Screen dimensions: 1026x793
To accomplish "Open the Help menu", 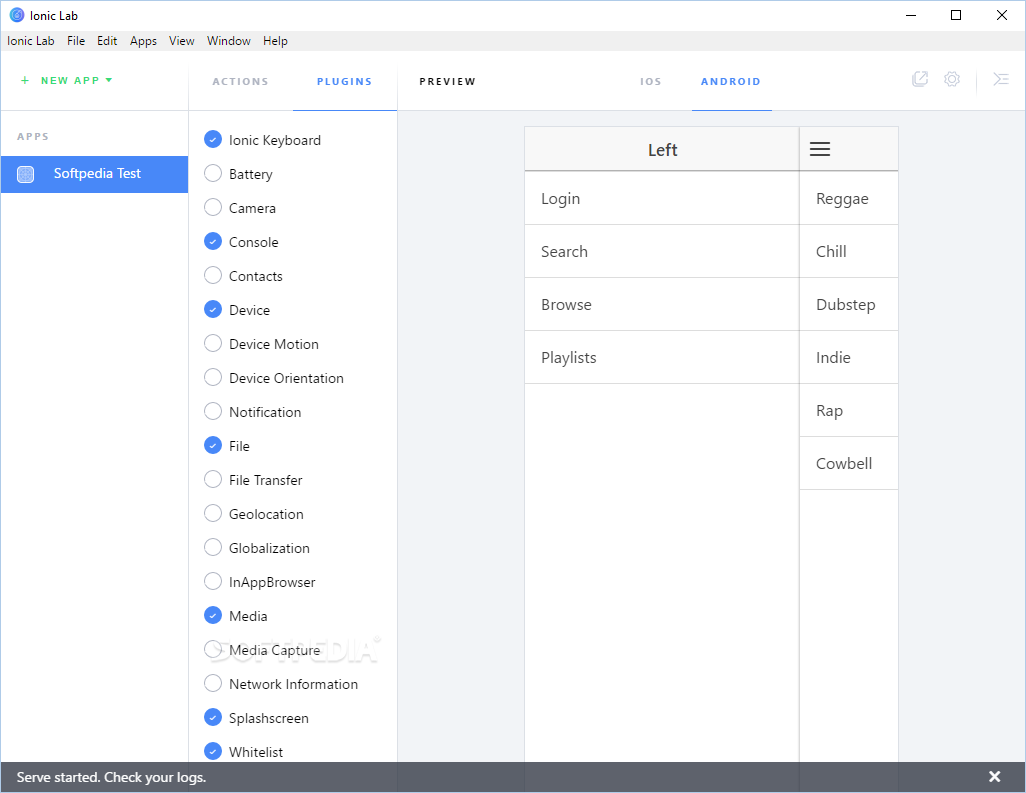I will pyautogui.click(x=275, y=41).
